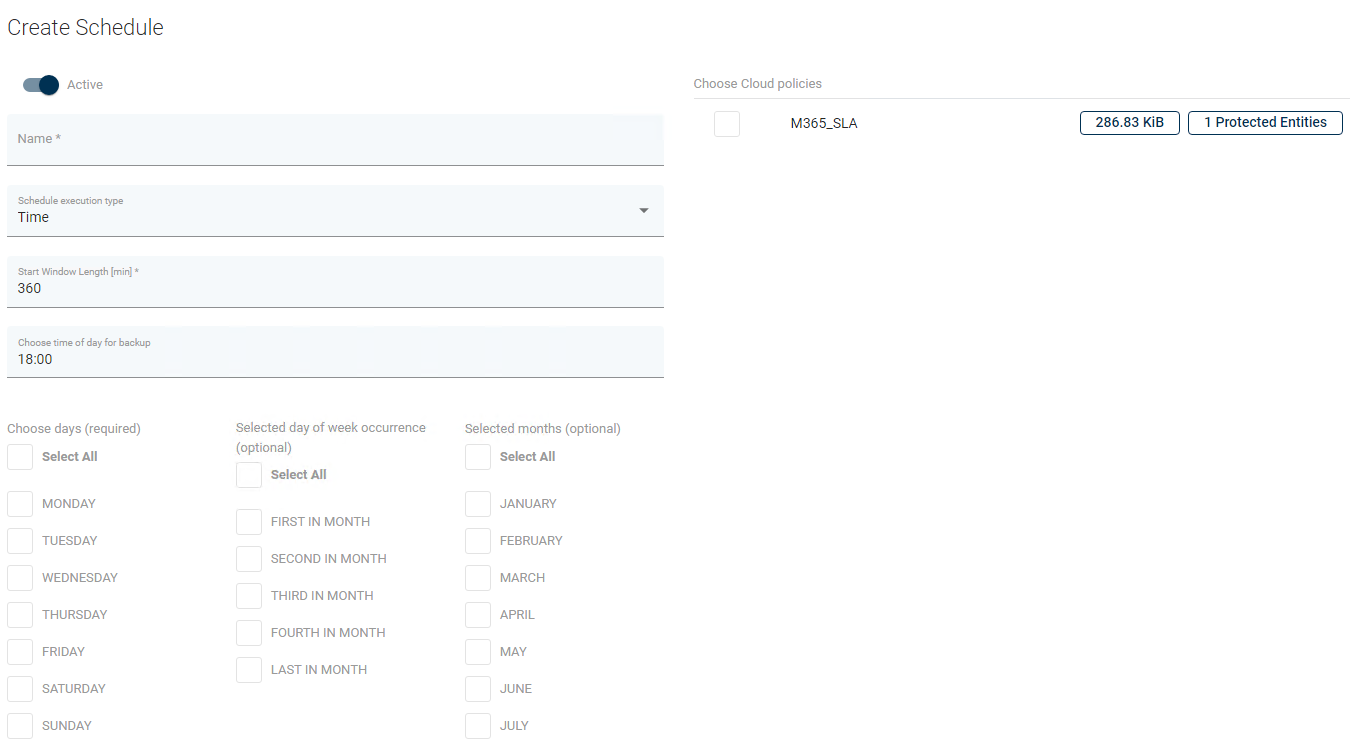Enable the MONDAY checkbox

click(x=20, y=504)
